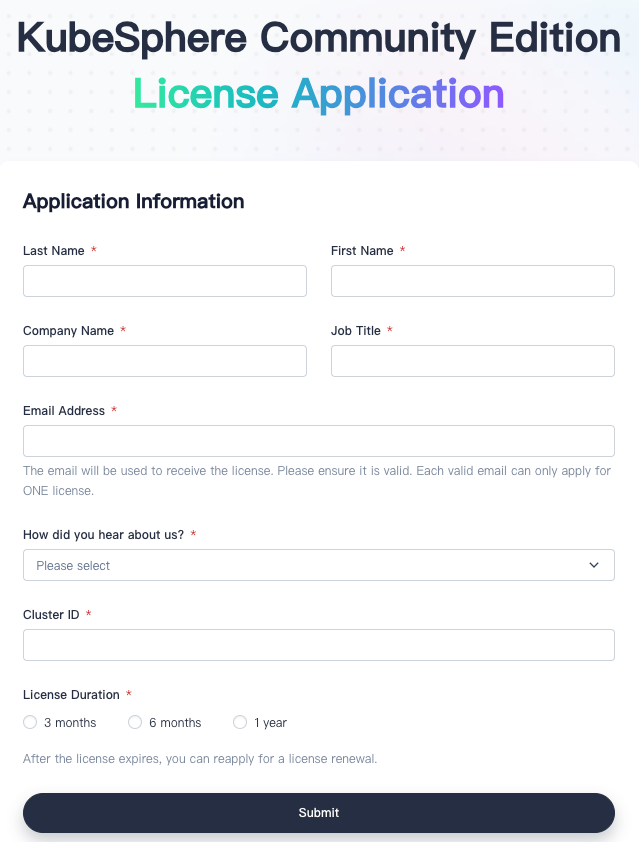The height and width of the screenshot is (842, 639).
Task: Click into the Job Title field
Action: pyautogui.click(x=472, y=360)
